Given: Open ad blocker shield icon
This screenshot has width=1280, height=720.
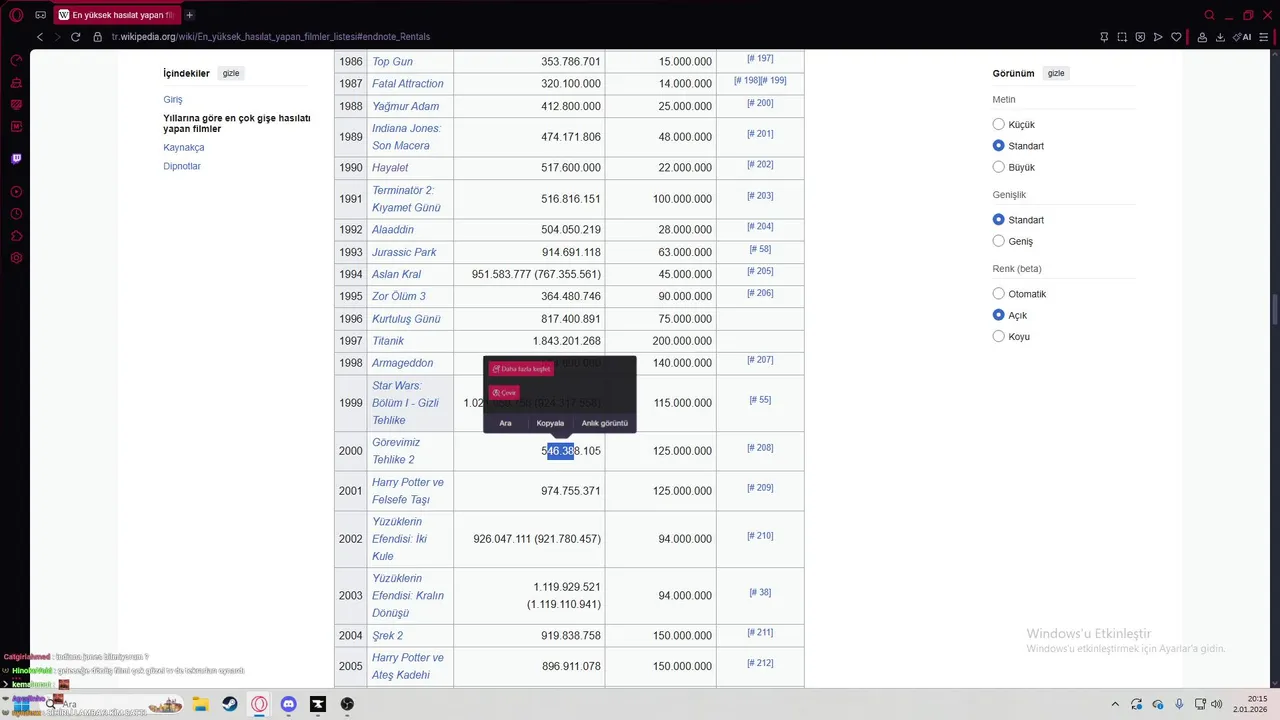Looking at the screenshot, I should click(1140, 37).
